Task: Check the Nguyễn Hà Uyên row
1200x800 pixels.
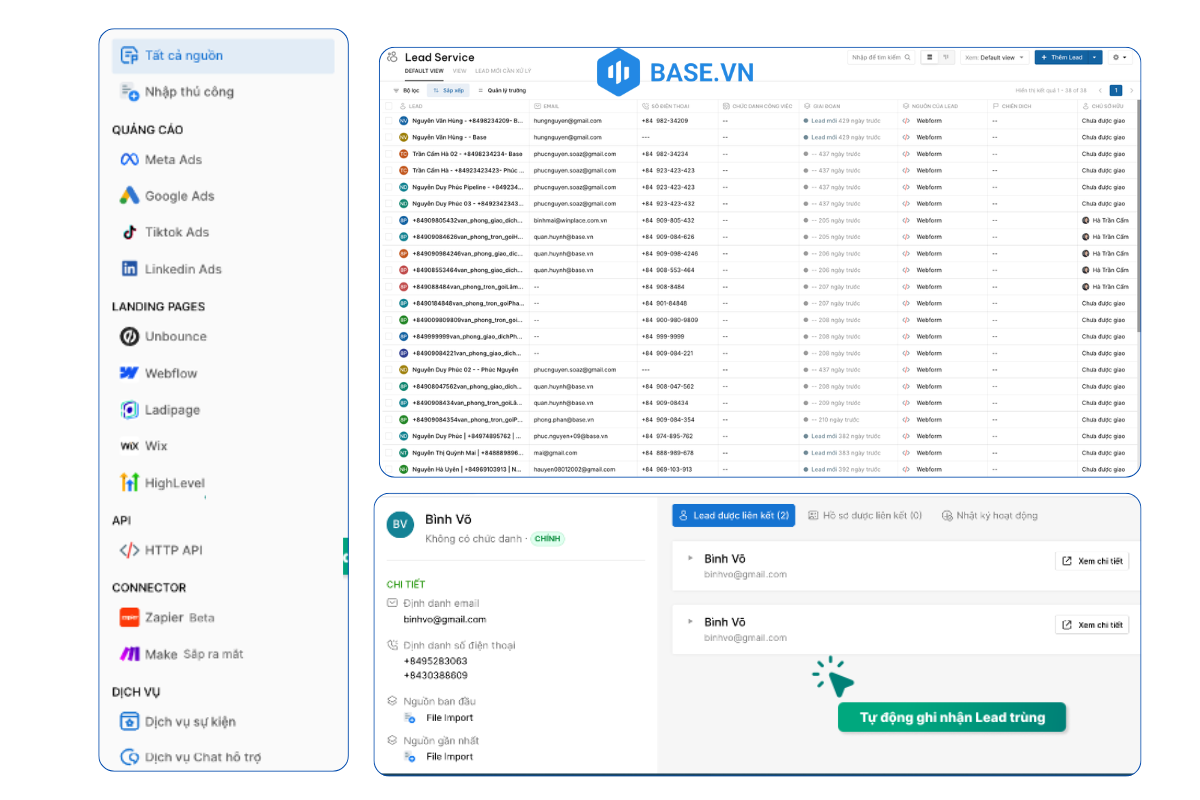Action: pyautogui.click(x=389, y=469)
